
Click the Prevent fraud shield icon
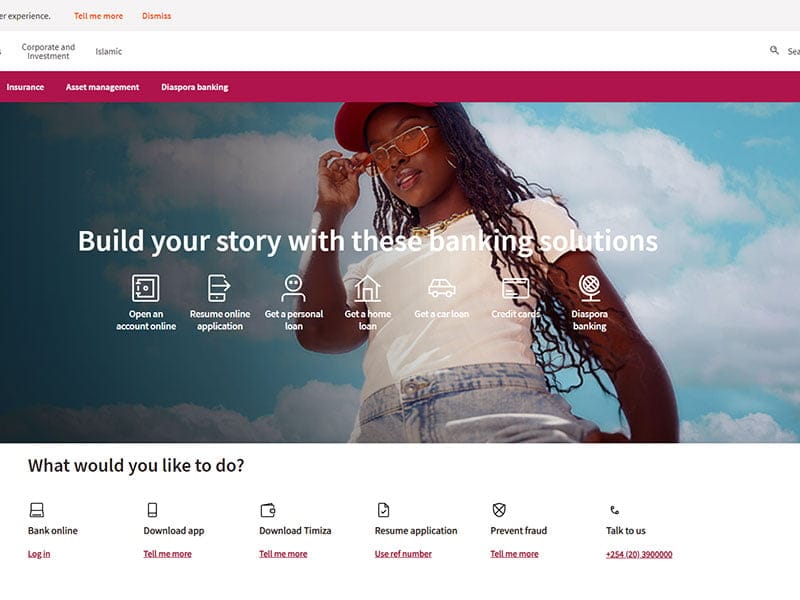499,510
